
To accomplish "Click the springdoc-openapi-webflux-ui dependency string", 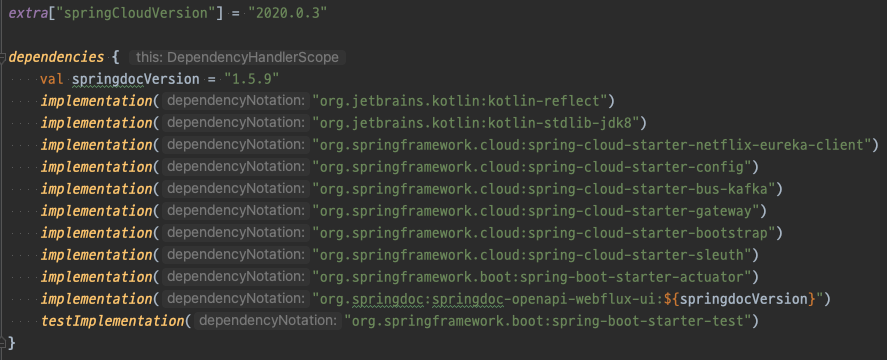I will pos(567,299).
